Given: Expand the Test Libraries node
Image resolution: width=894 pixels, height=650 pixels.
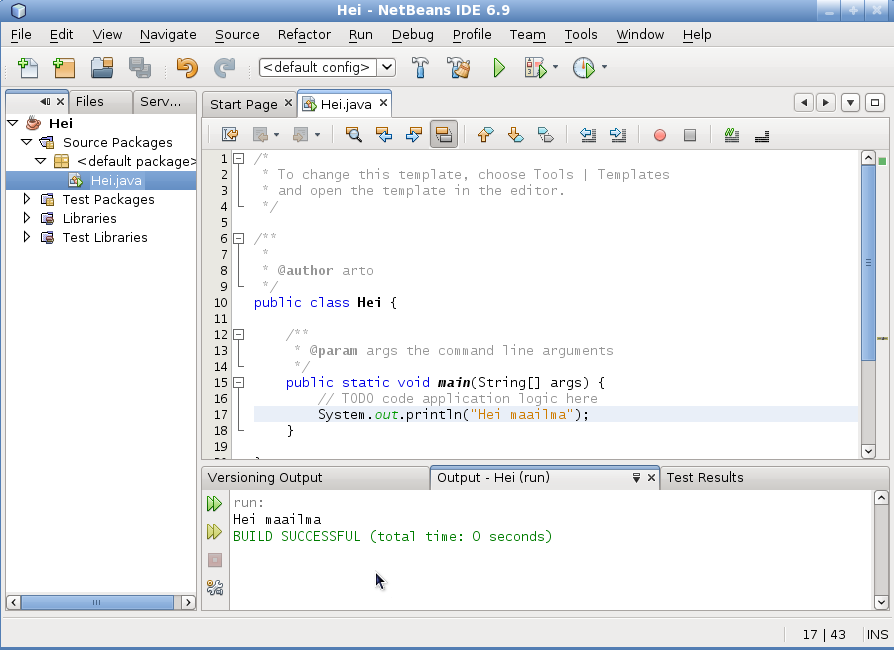Looking at the screenshot, I should click(x=26, y=237).
